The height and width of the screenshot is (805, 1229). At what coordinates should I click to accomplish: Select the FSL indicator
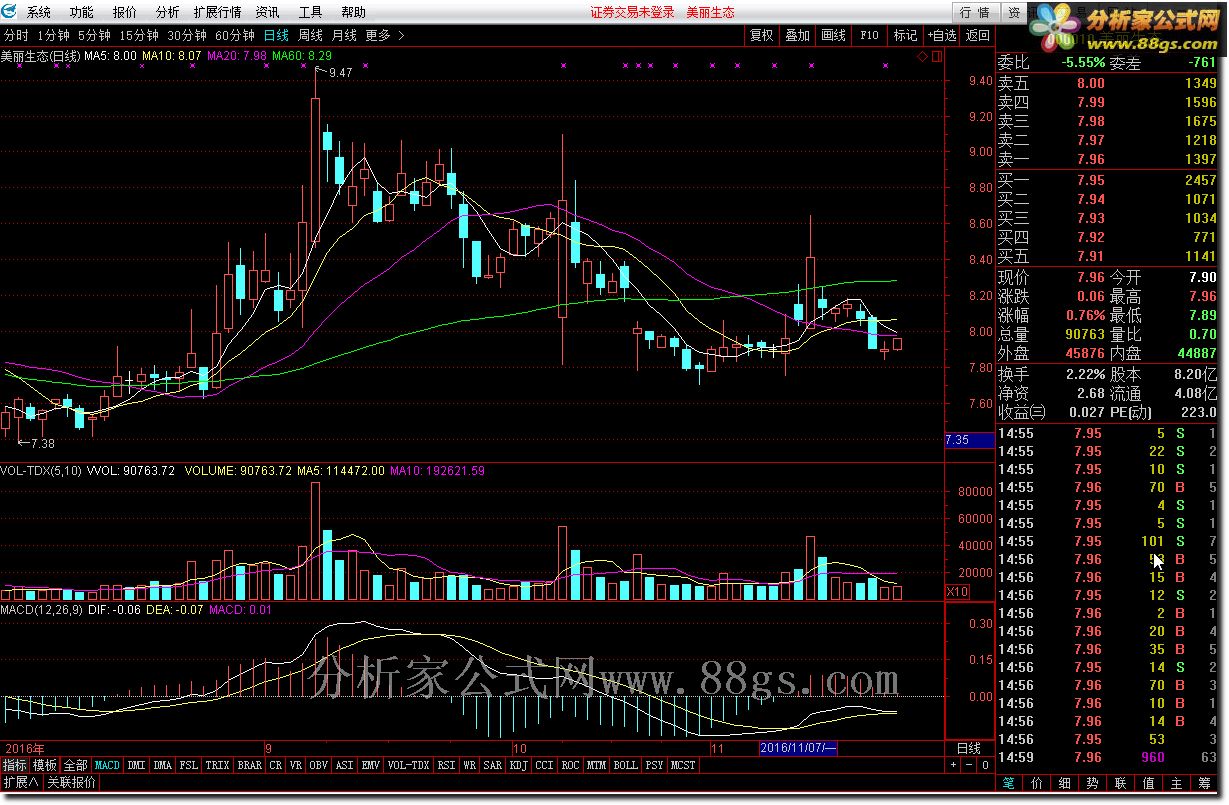(188, 765)
